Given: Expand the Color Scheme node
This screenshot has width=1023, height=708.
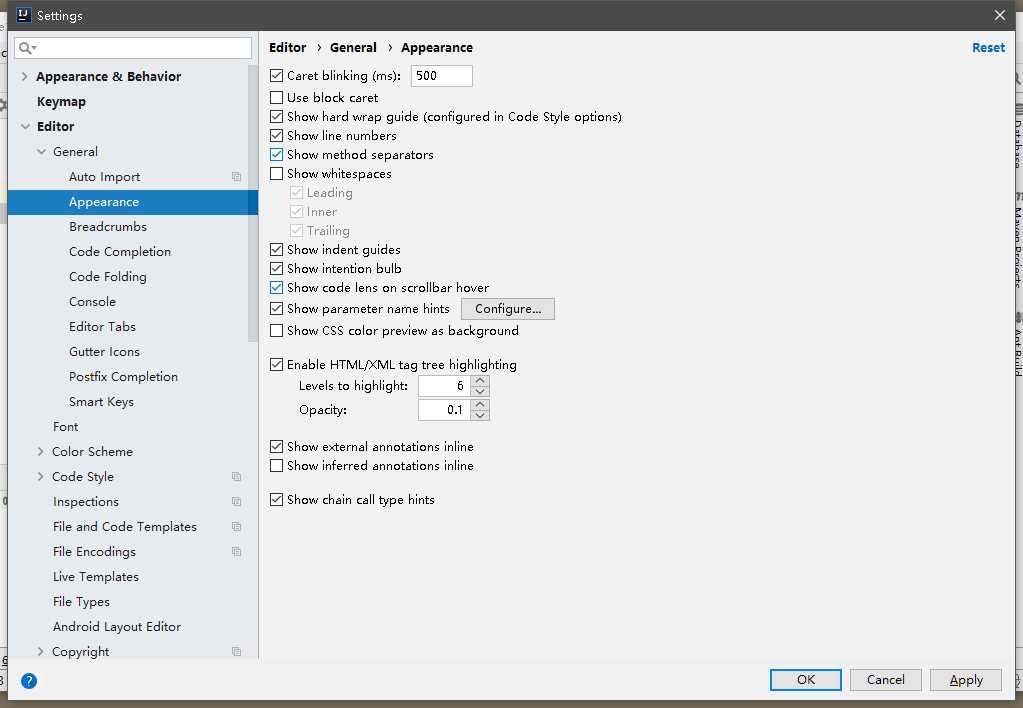Looking at the screenshot, I should (x=40, y=452).
